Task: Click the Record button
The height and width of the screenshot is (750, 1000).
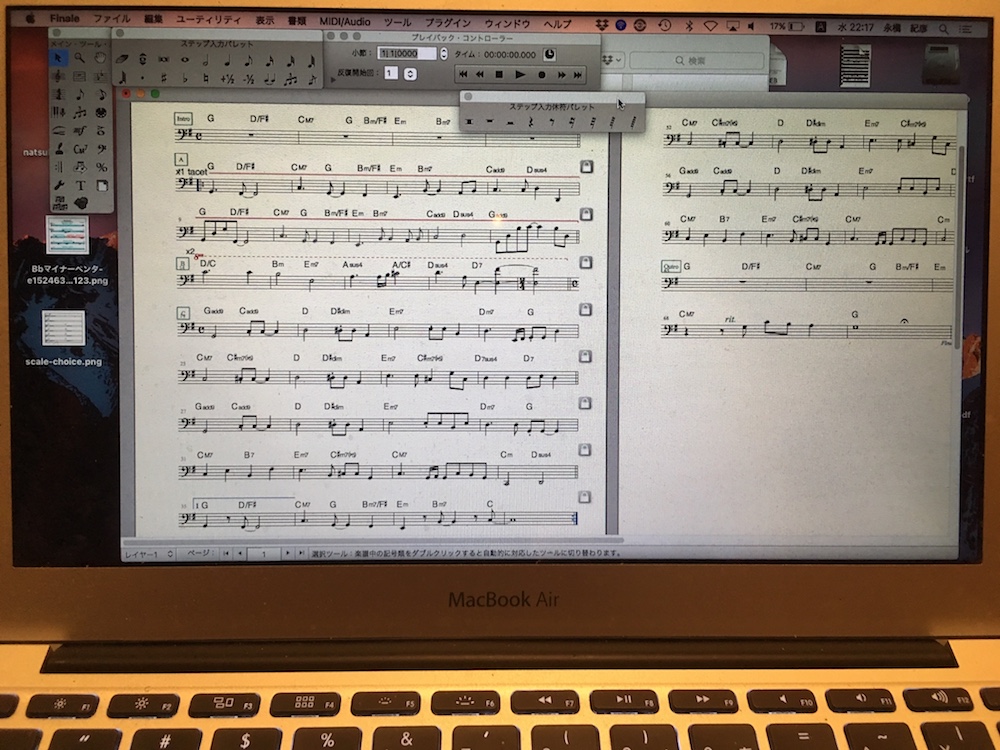Action: point(541,75)
